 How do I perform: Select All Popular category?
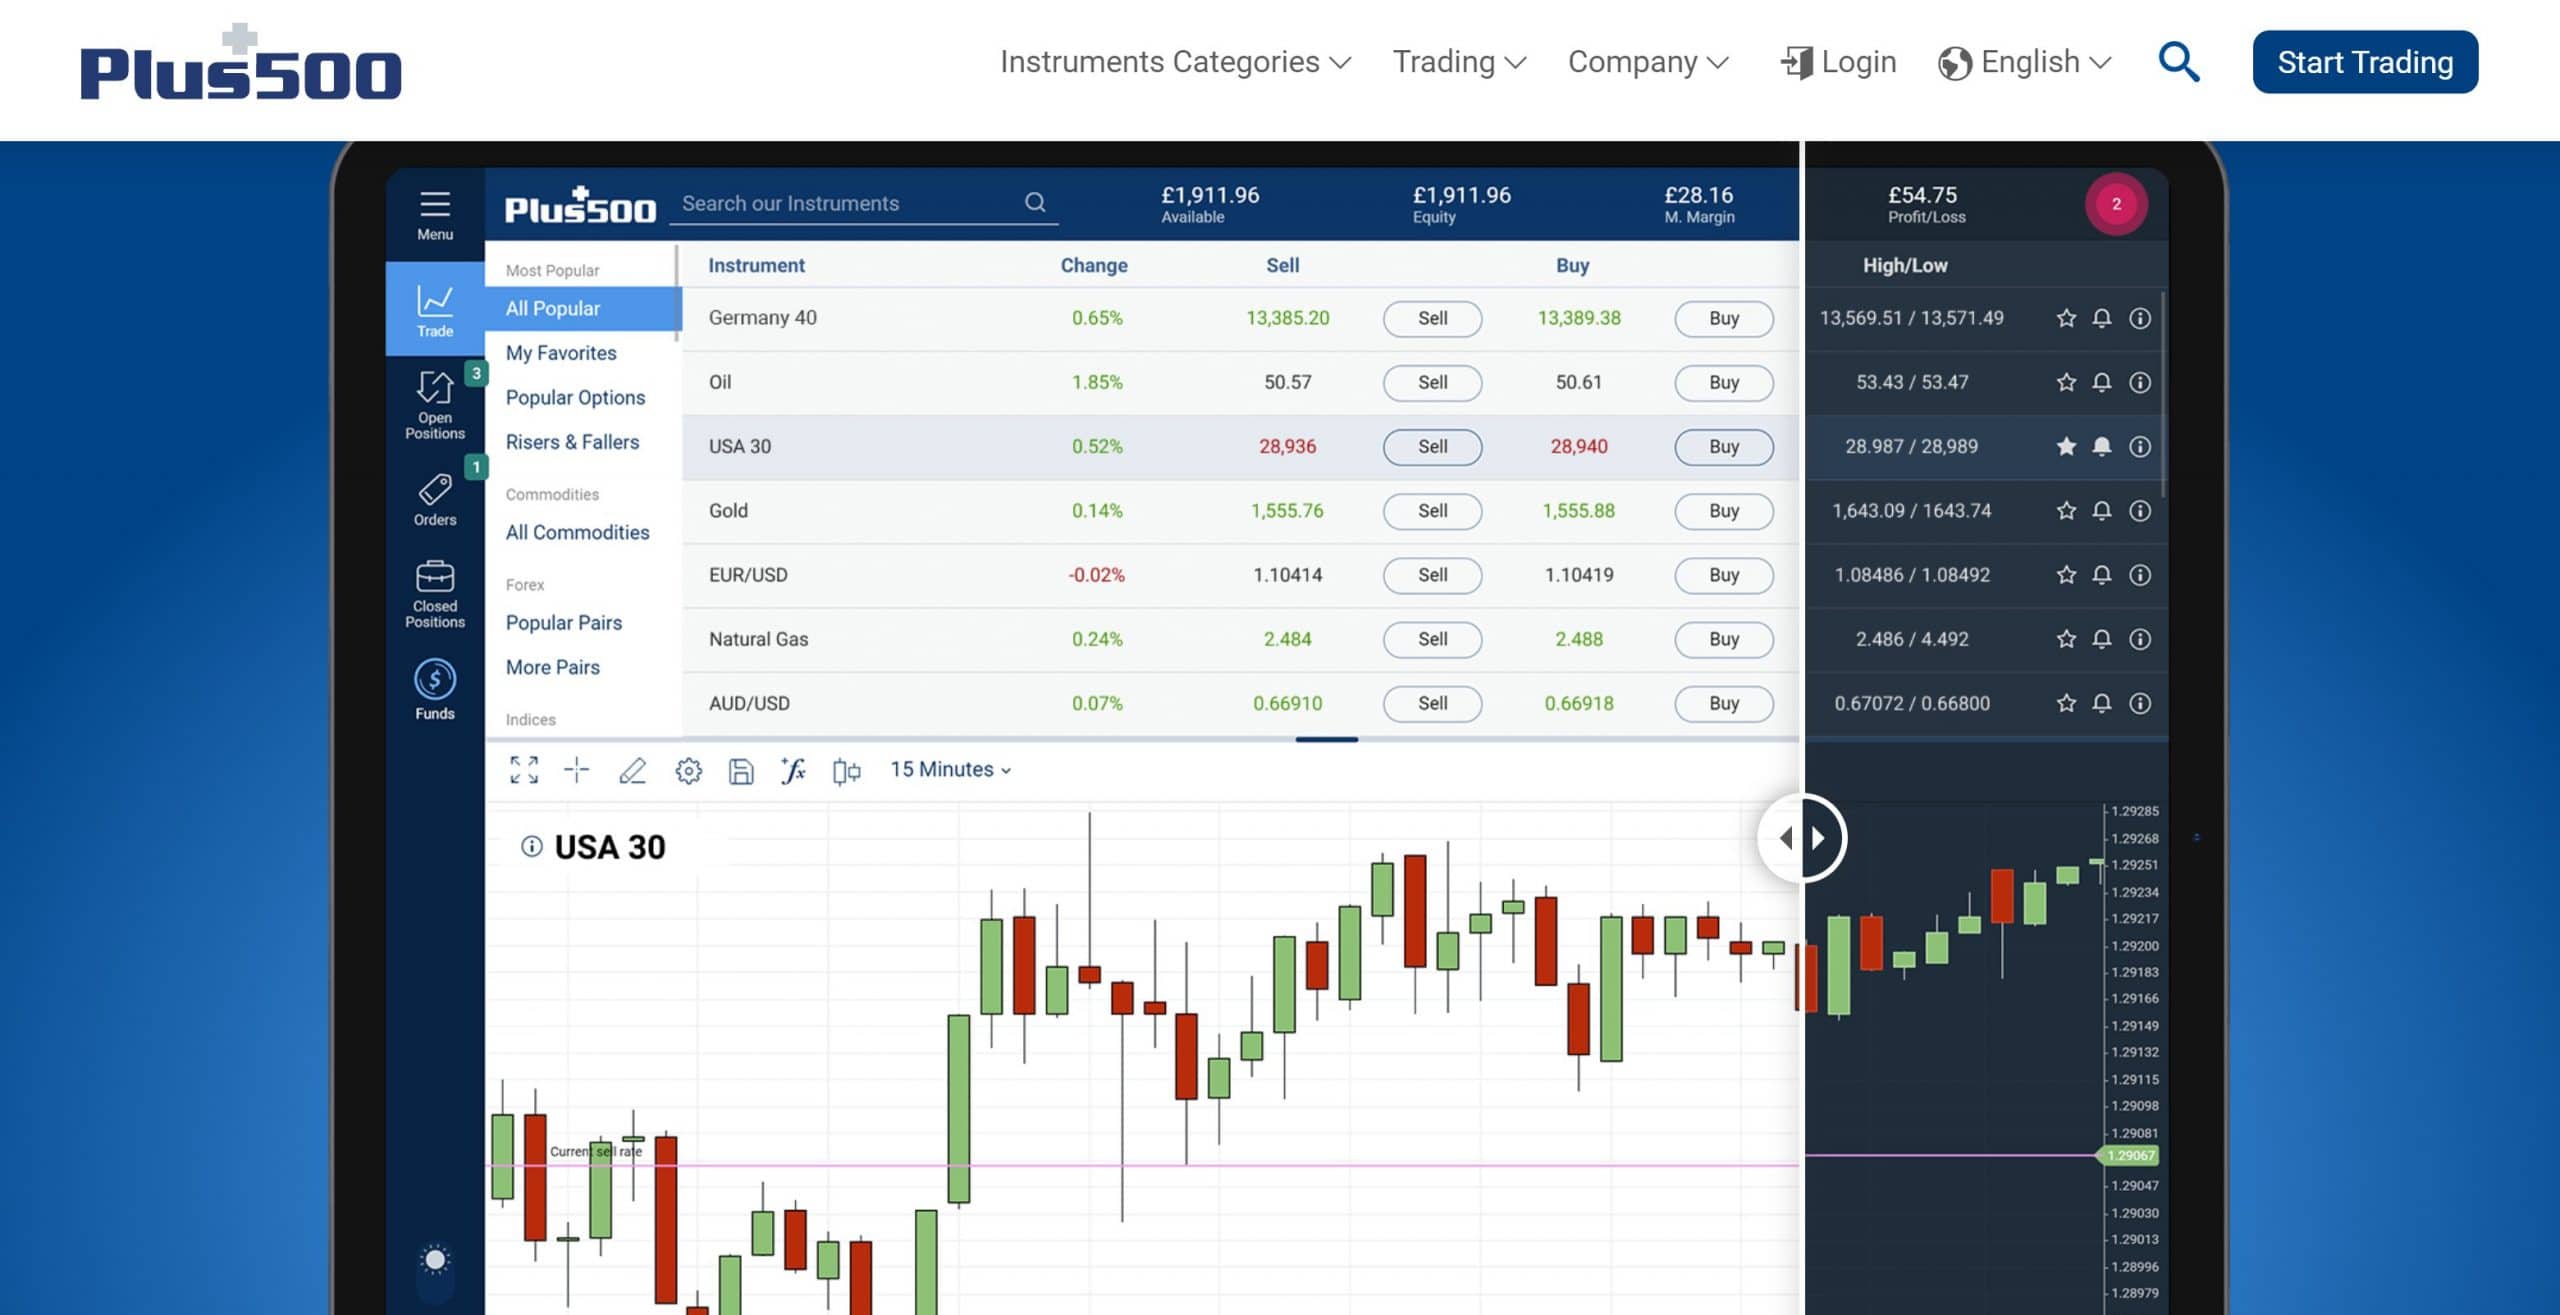click(583, 308)
